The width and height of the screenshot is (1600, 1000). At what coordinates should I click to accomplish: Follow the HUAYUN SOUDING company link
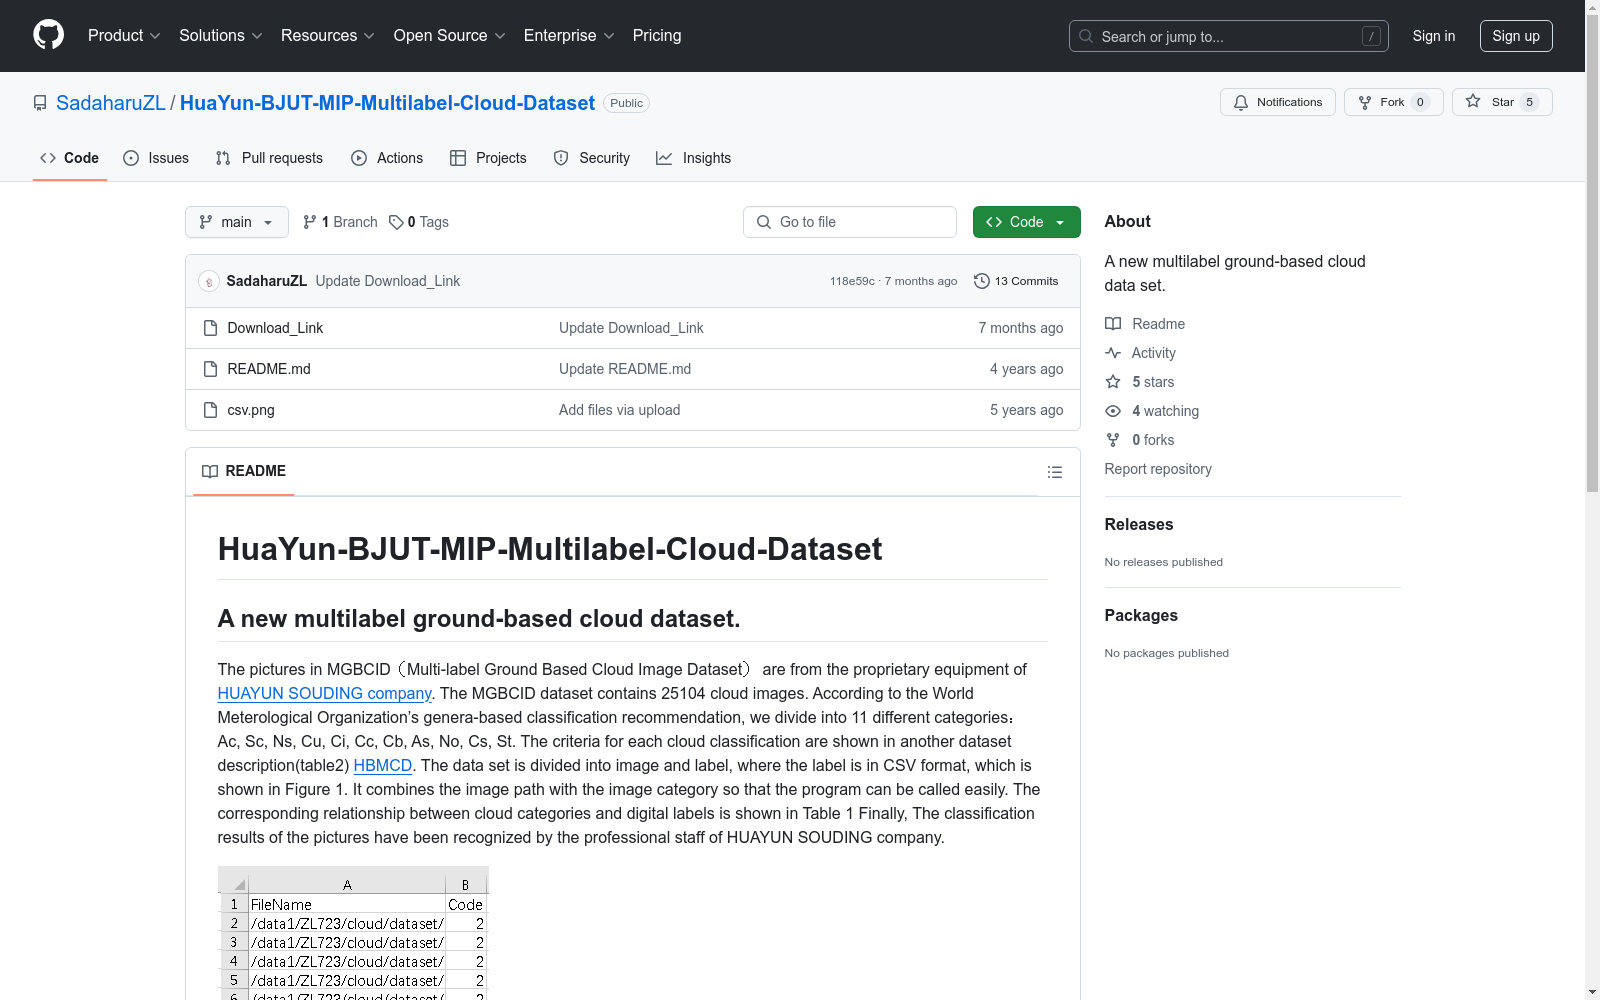coord(325,693)
